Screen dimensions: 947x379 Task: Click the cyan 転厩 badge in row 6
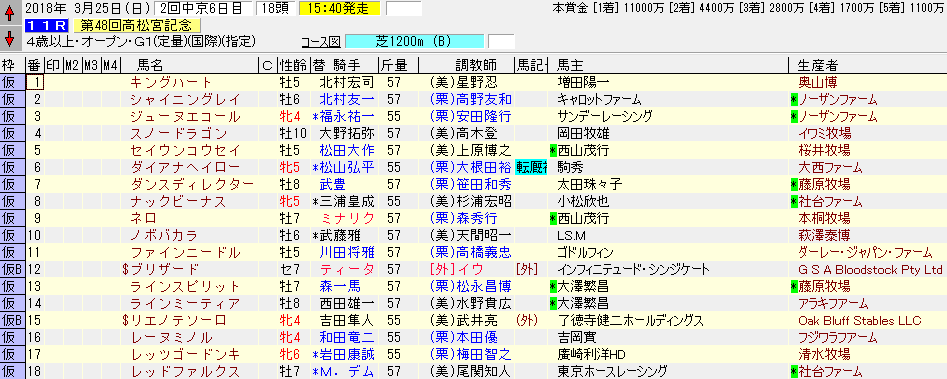531,167
